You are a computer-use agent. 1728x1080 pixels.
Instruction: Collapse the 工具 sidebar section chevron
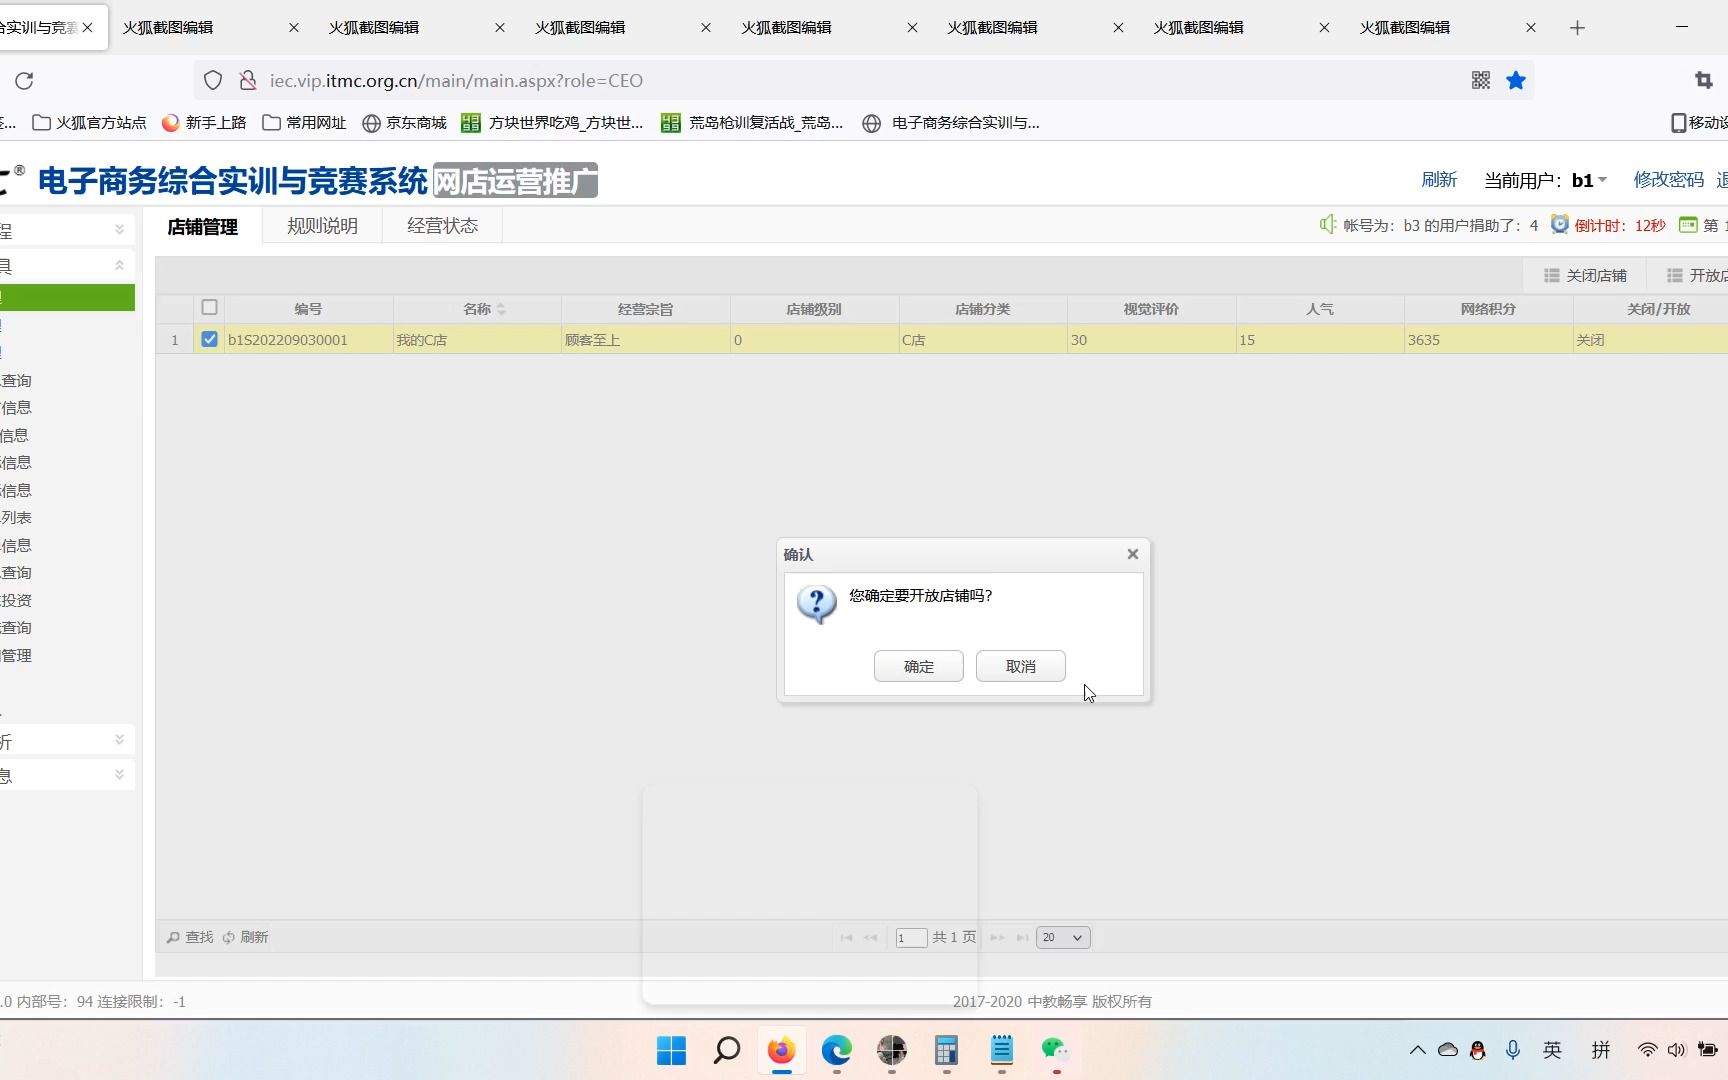point(119,264)
